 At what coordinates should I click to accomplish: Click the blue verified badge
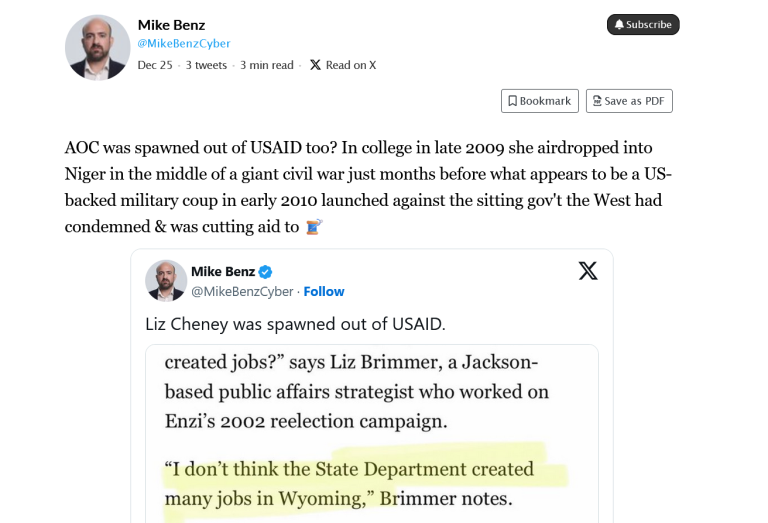pos(266,272)
